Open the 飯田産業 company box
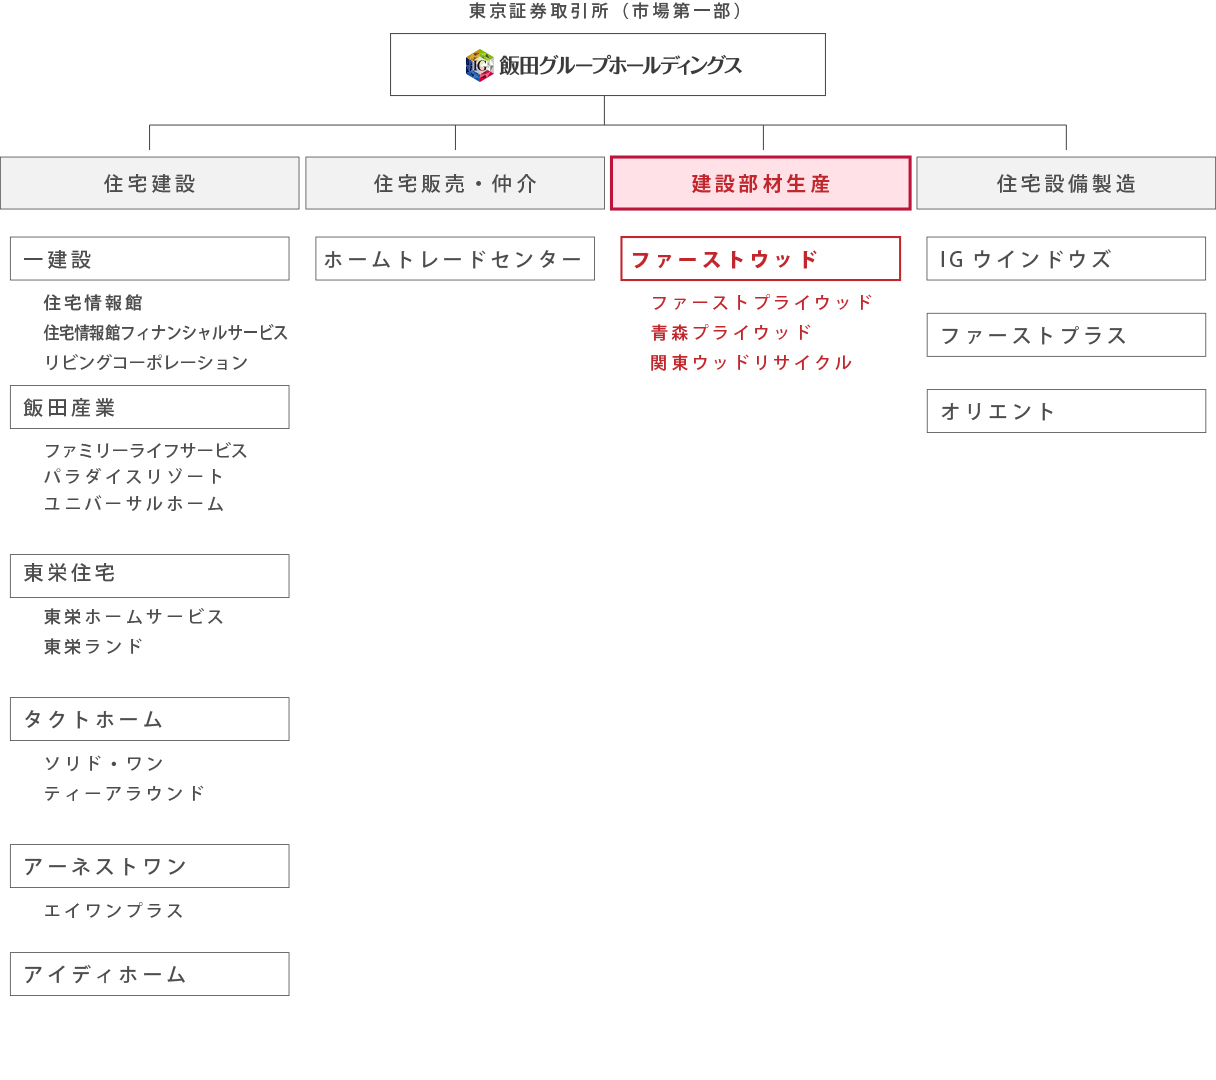 coord(150,407)
